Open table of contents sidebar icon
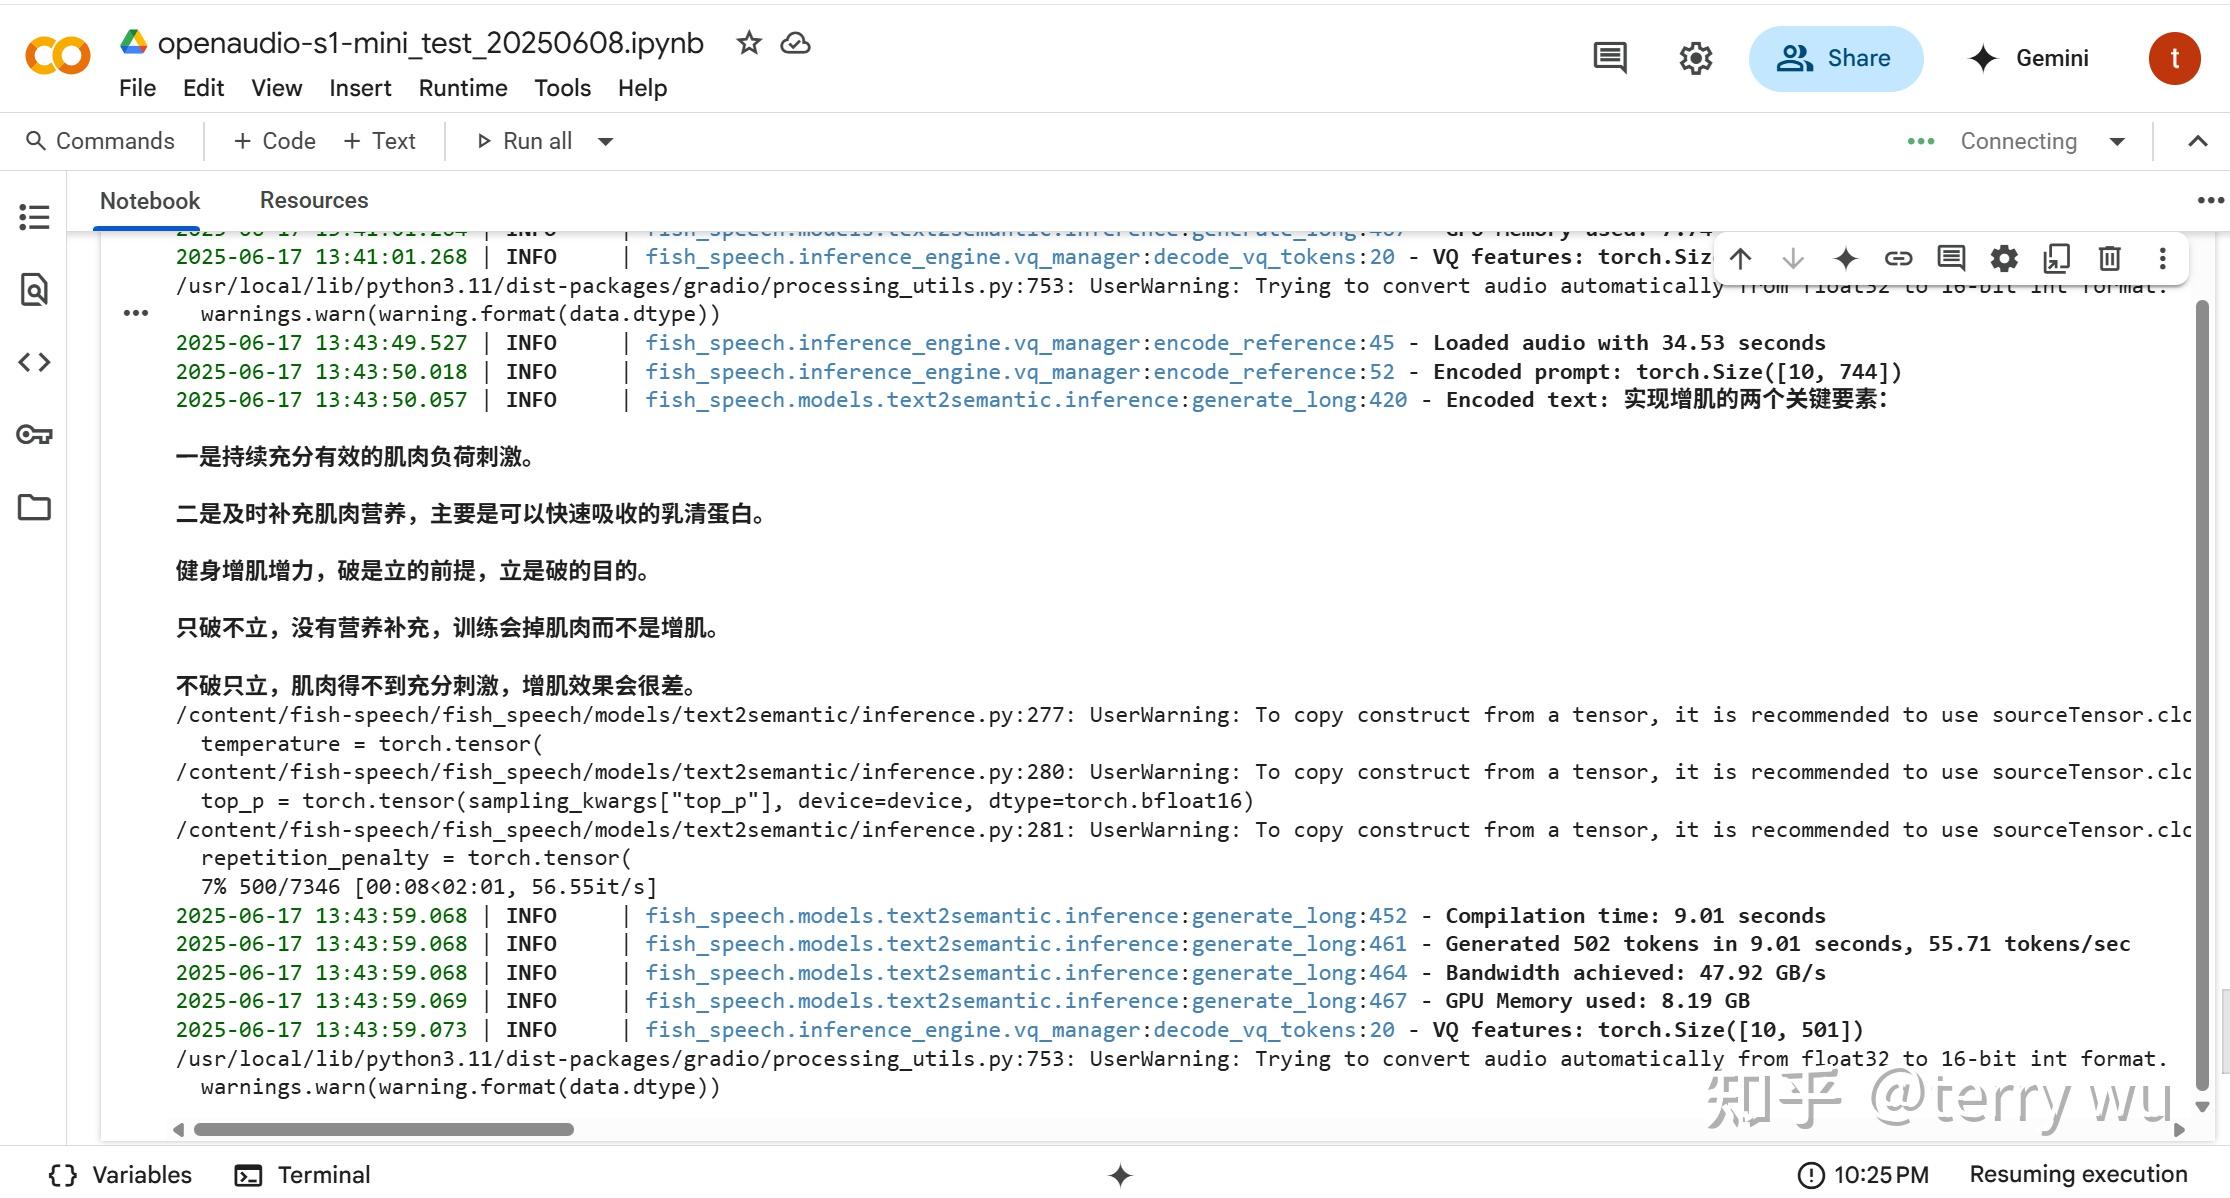Screen dimensions: 2230x1198 (x=34, y=217)
